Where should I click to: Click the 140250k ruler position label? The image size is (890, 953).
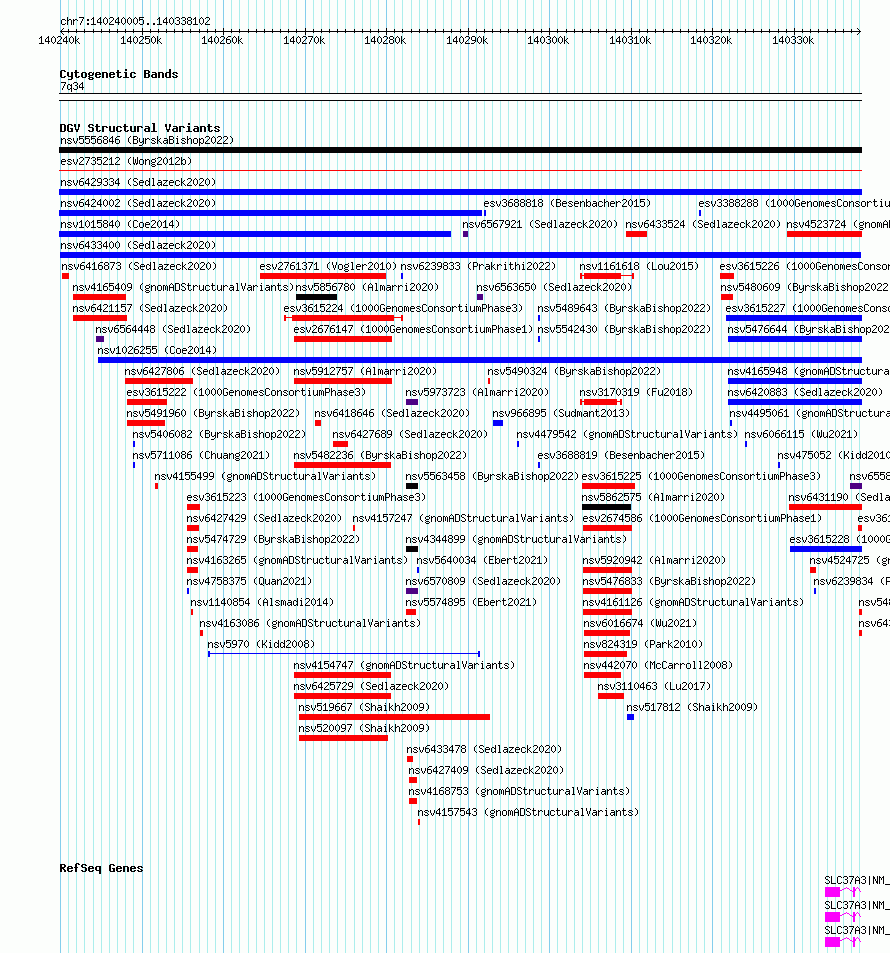pos(141,41)
